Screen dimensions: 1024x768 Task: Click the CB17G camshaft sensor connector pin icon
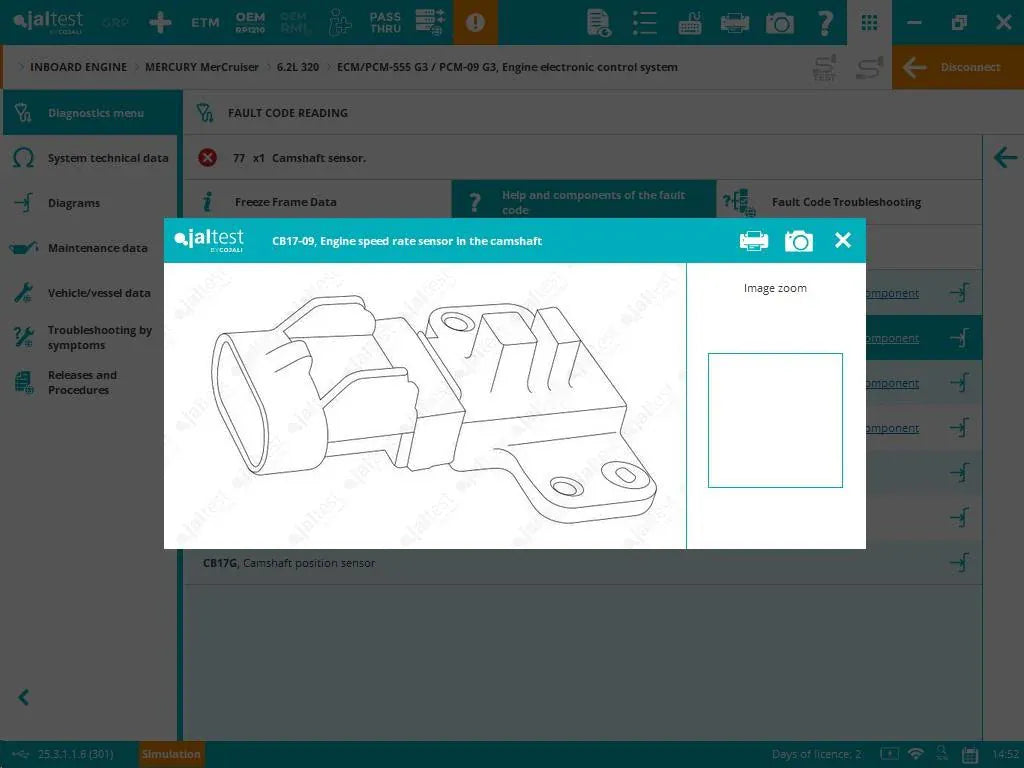pos(959,562)
